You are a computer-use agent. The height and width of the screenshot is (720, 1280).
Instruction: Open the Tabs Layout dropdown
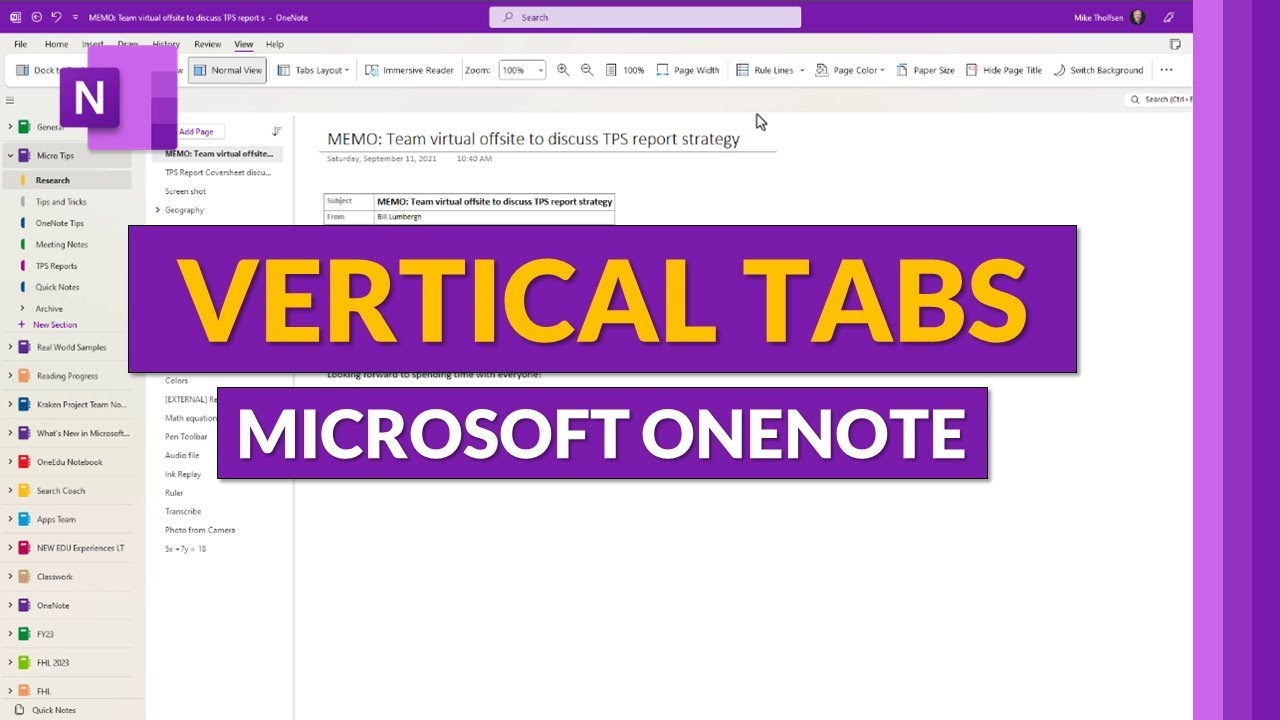313,70
